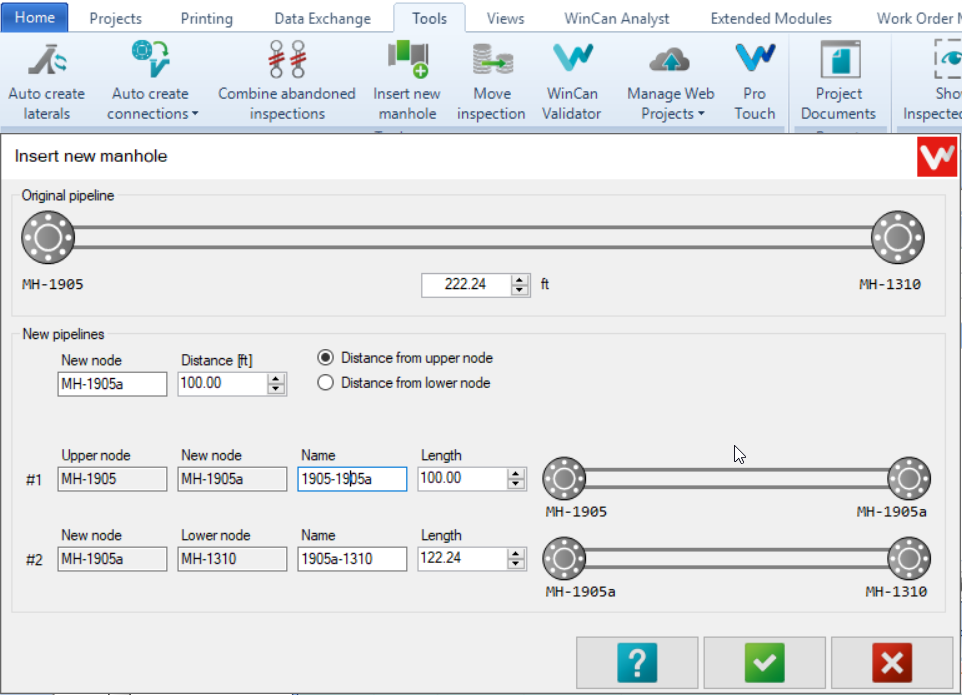This screenshot has height=695, width=962.
Task: Click the MH-1905 label under Original pipeline
Action: (x=53, y=285)
